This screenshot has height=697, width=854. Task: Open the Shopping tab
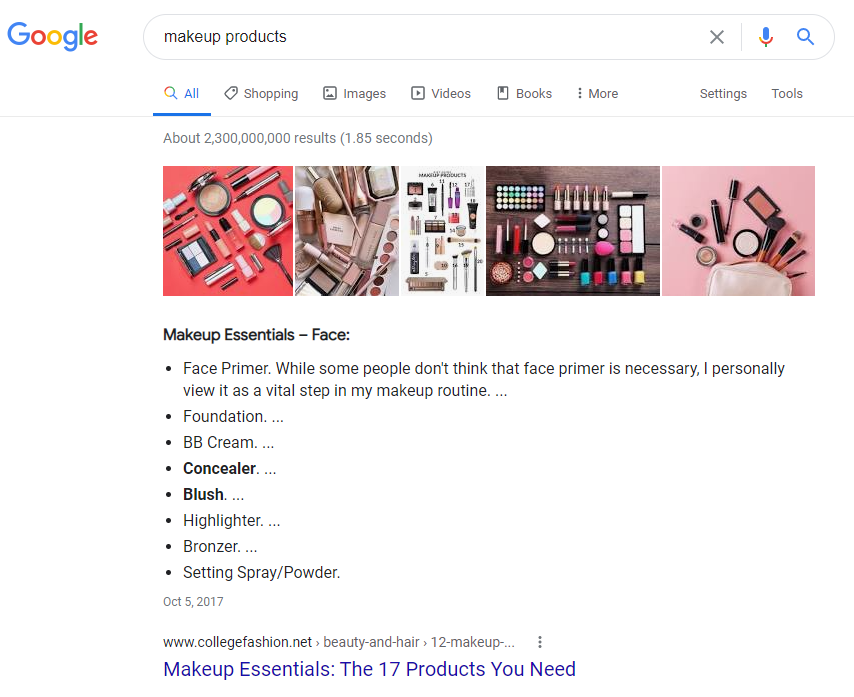pyautogui.click(x=261, y=93)
